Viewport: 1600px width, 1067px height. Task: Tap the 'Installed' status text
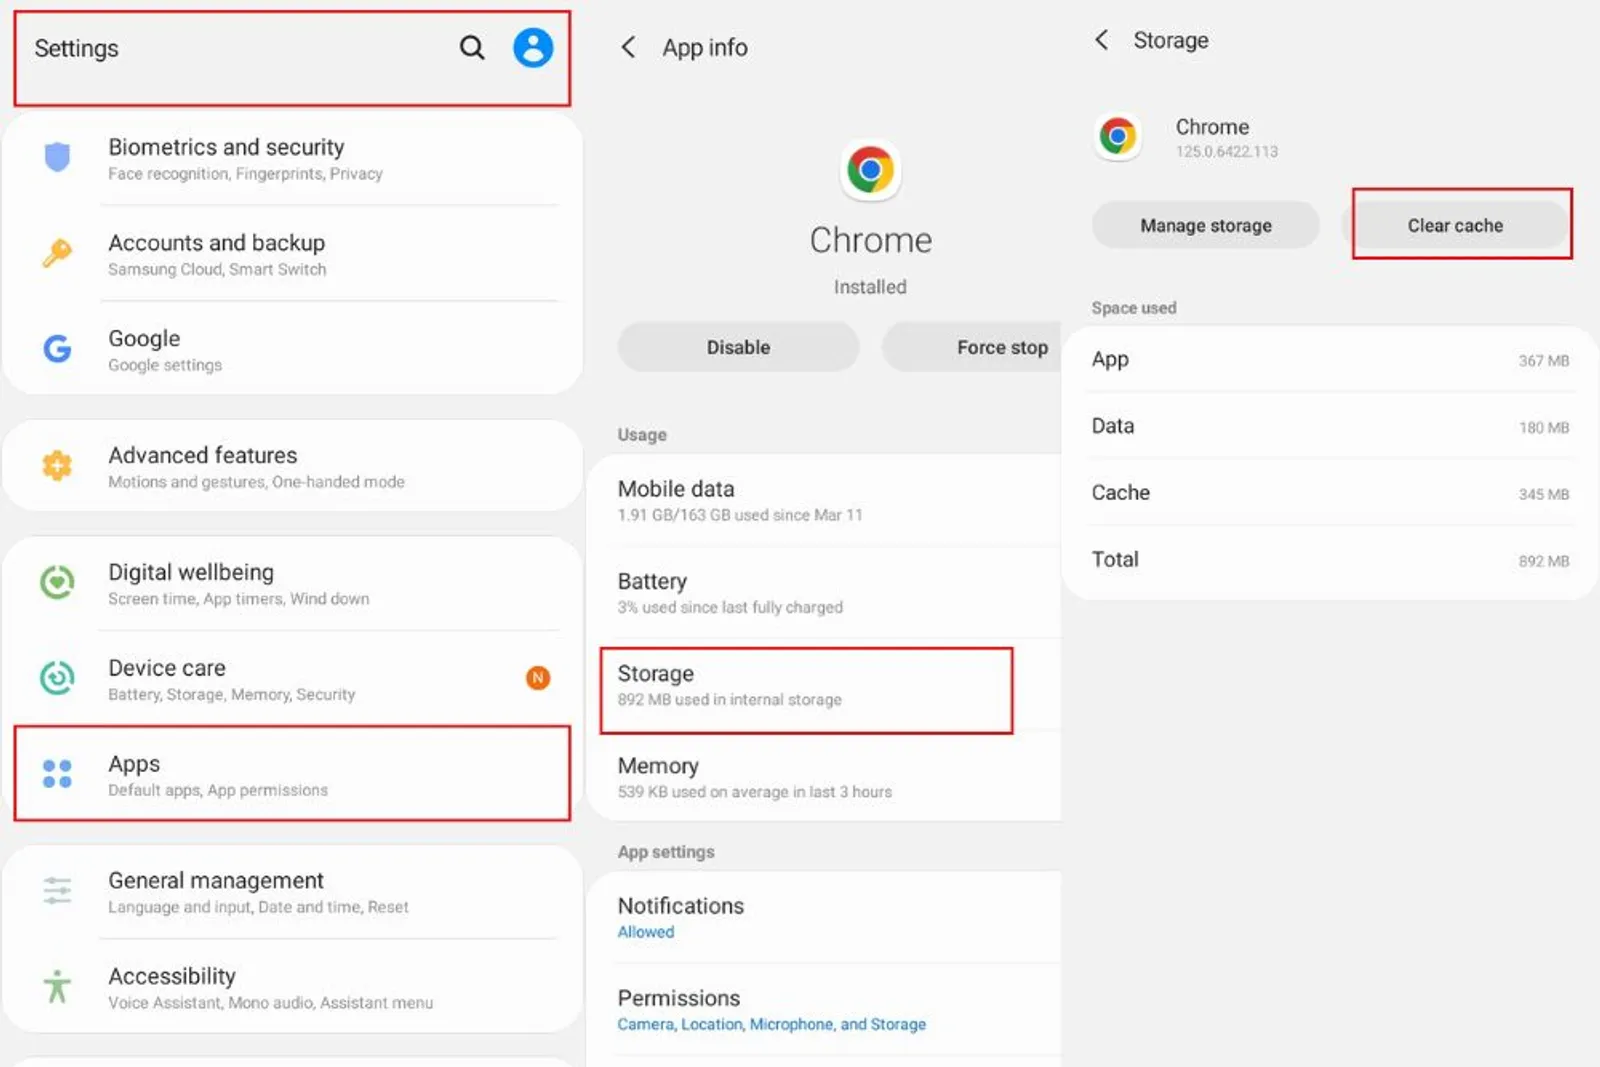click(x=870, y=287)
